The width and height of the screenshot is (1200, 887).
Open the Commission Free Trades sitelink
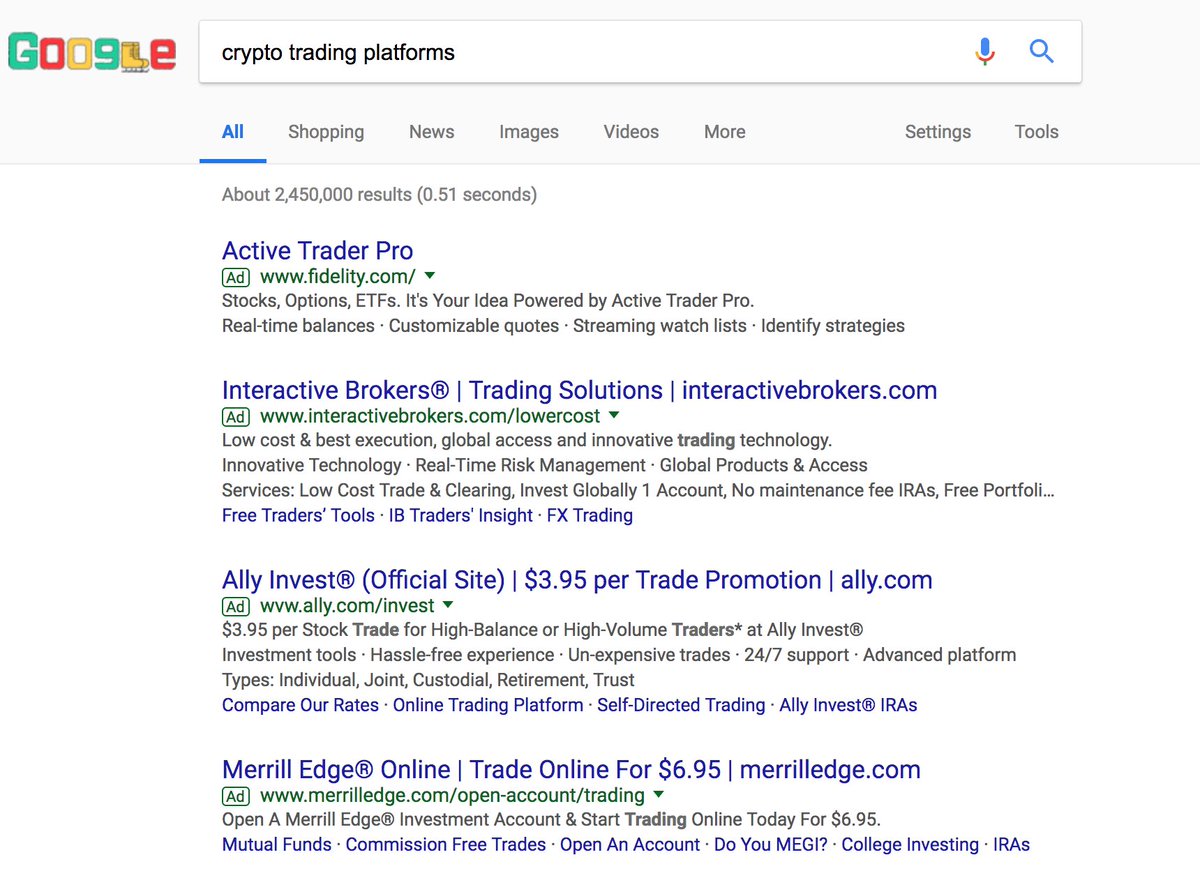point(446,845)
